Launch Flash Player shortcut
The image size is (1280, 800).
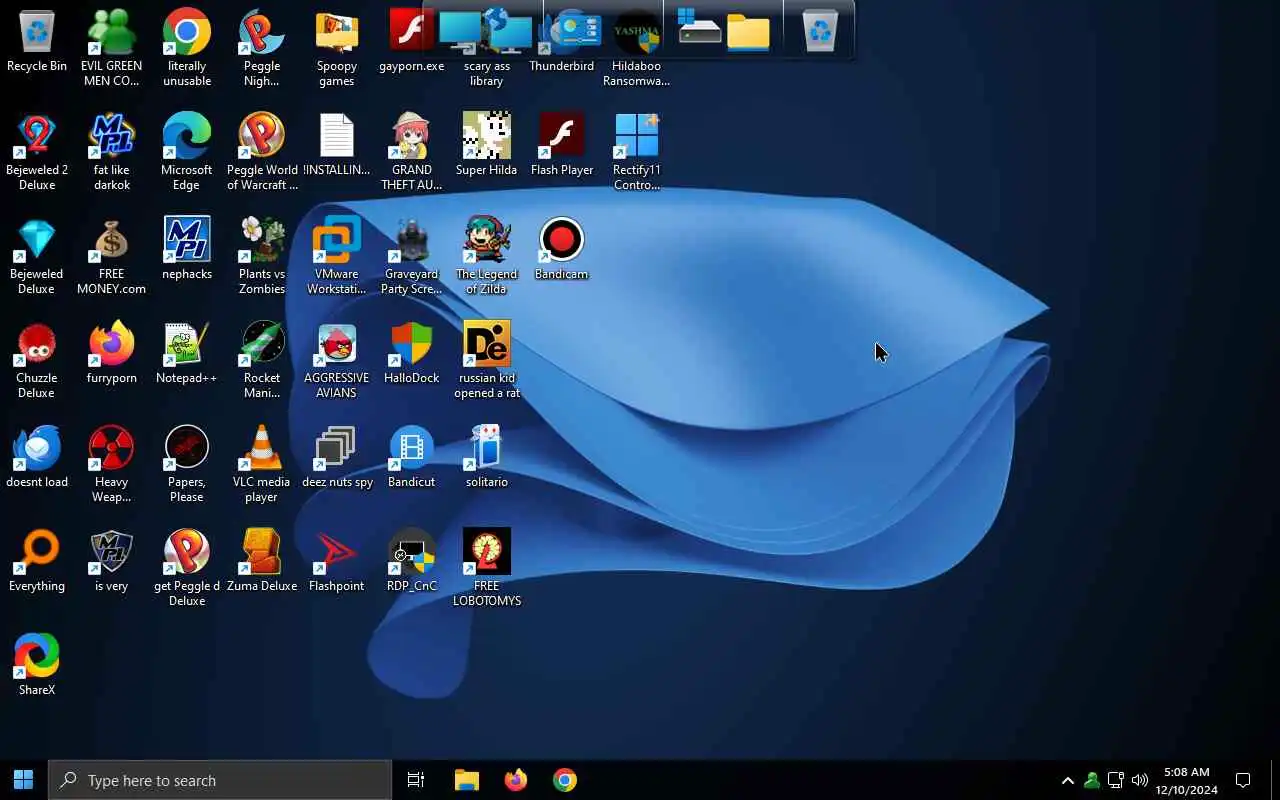point(562,144)
